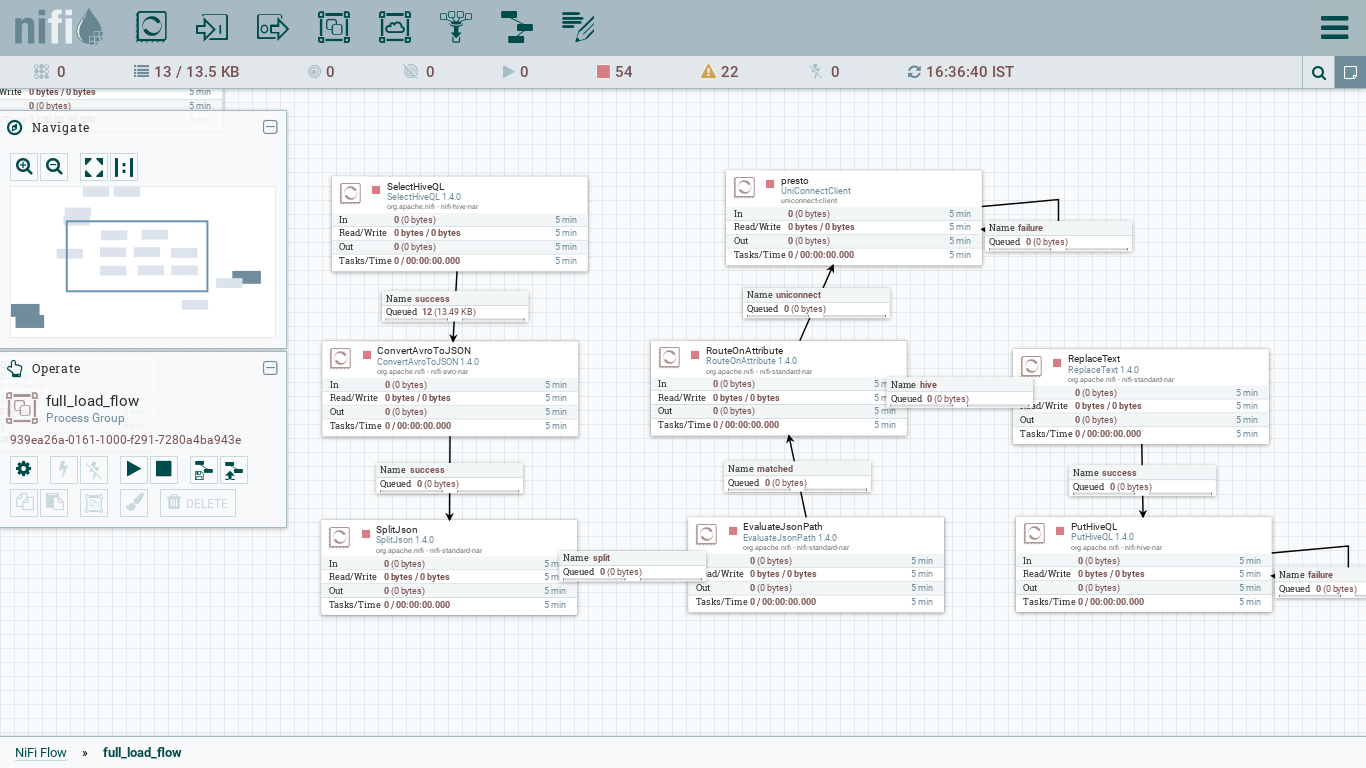
Task: Open the global search icon
Action: coord(1318,71)
